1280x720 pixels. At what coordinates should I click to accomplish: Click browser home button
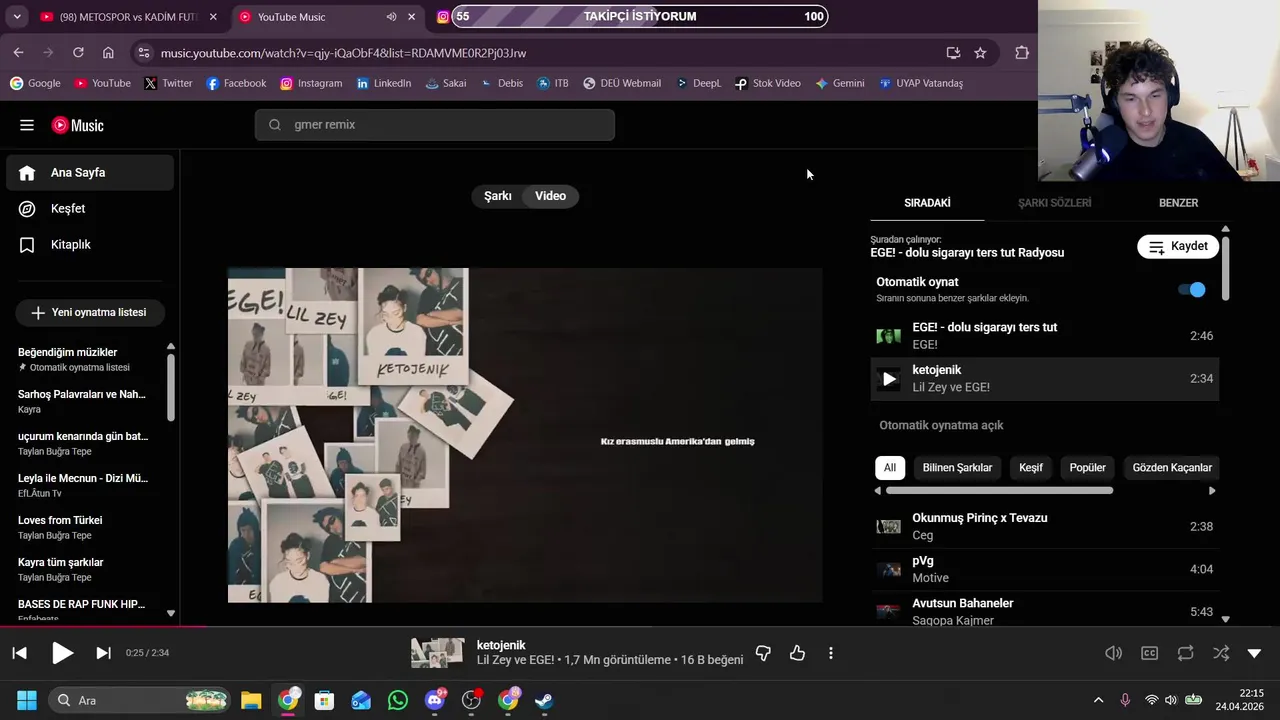(108, 52)
